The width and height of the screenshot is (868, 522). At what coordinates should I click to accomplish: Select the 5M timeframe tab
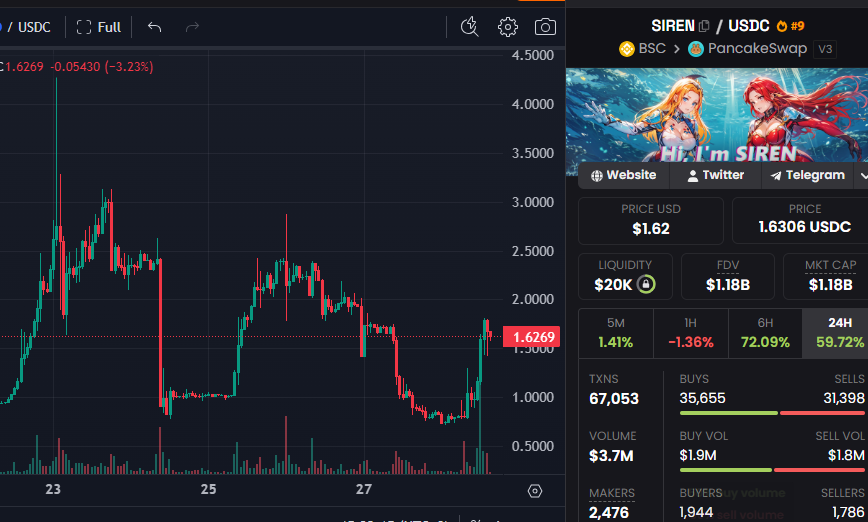pyautogui.click(x=616, y=333)
